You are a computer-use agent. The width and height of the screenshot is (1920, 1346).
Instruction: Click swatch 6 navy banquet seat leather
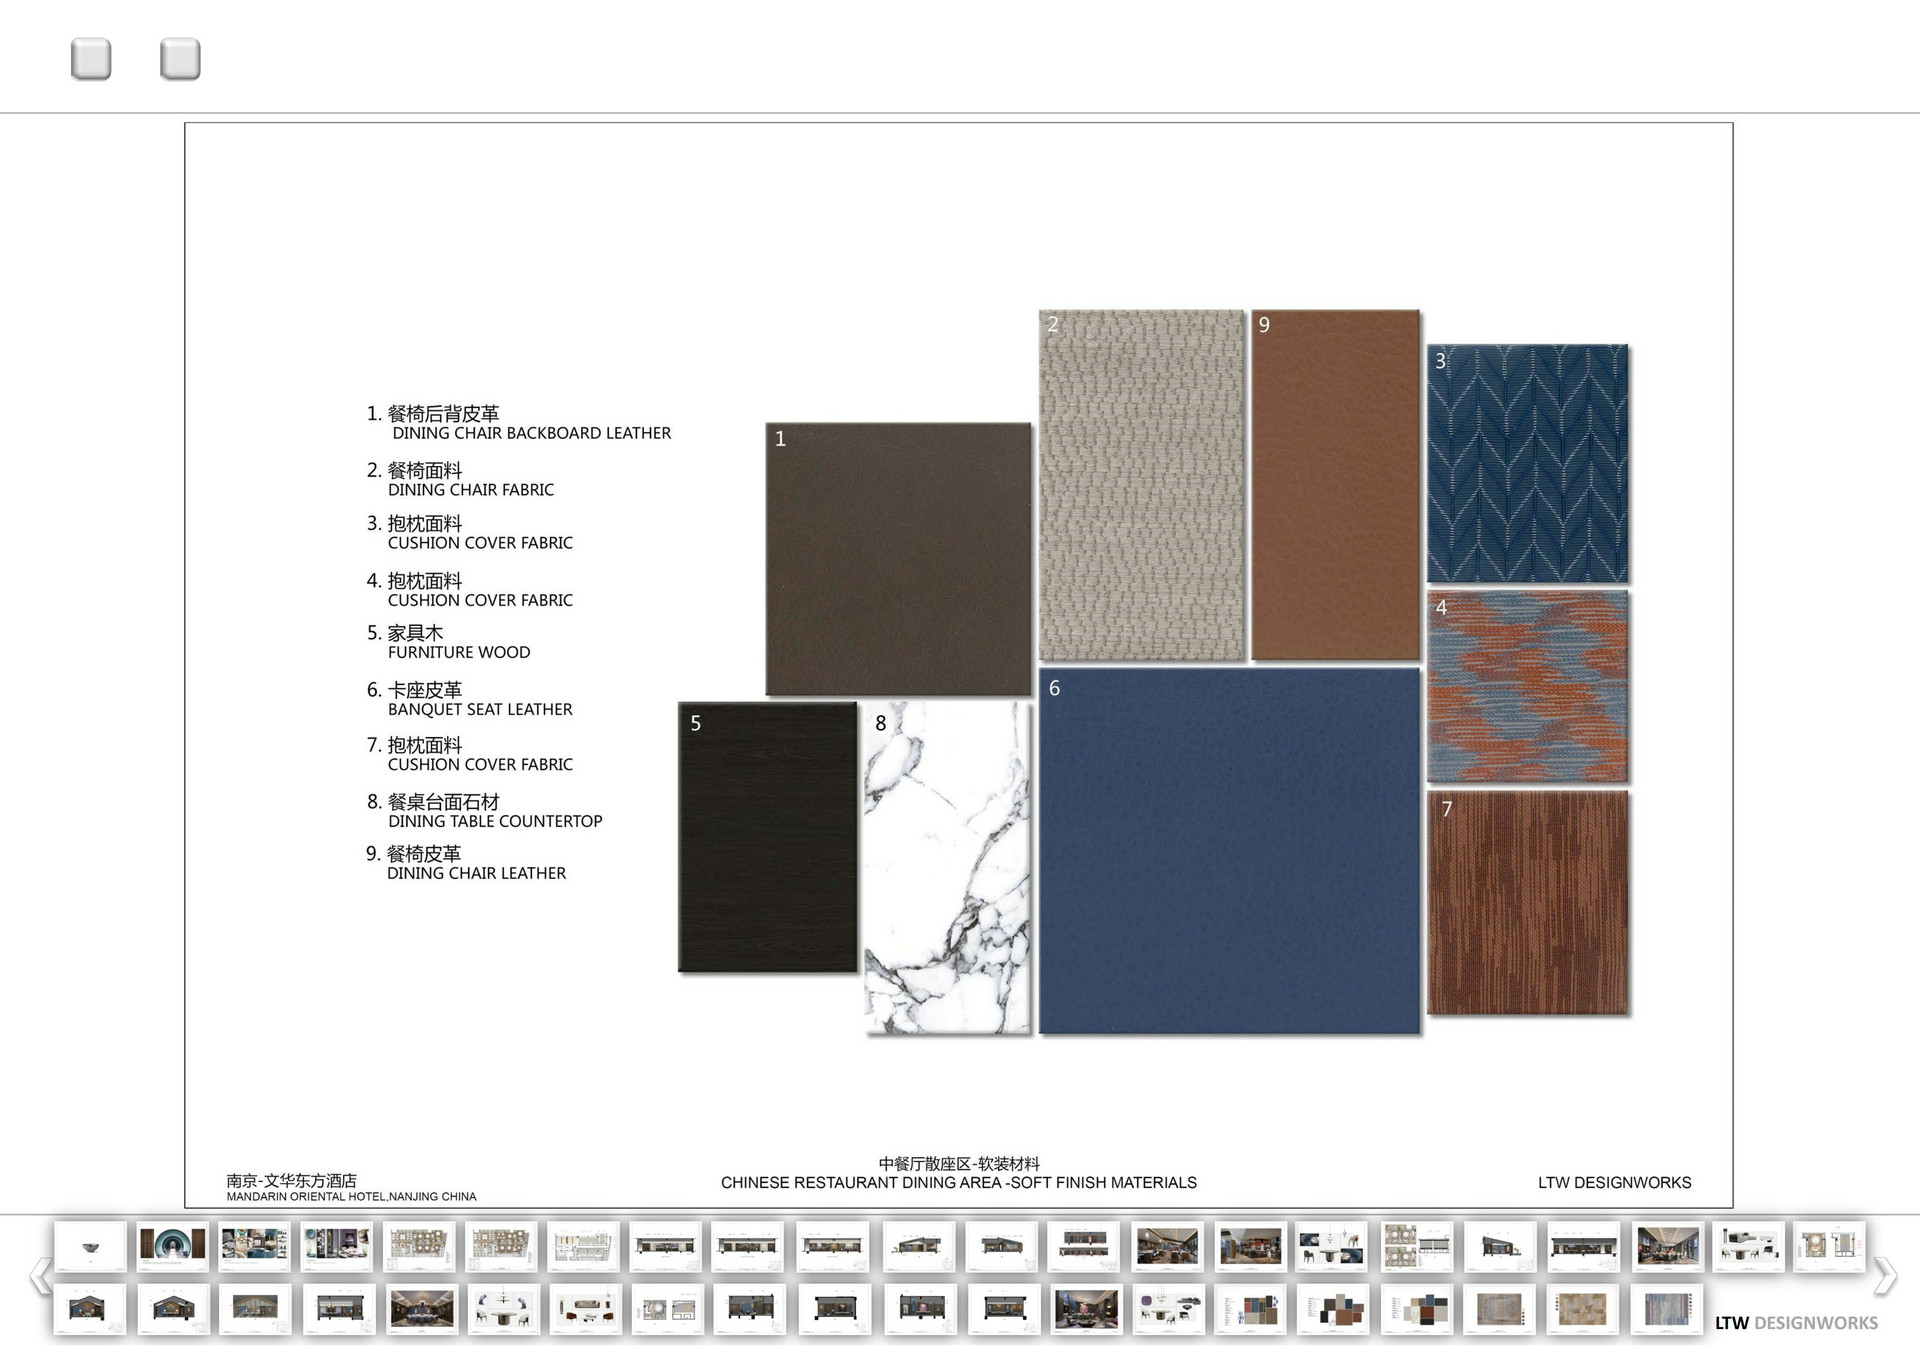(1229, 851)
